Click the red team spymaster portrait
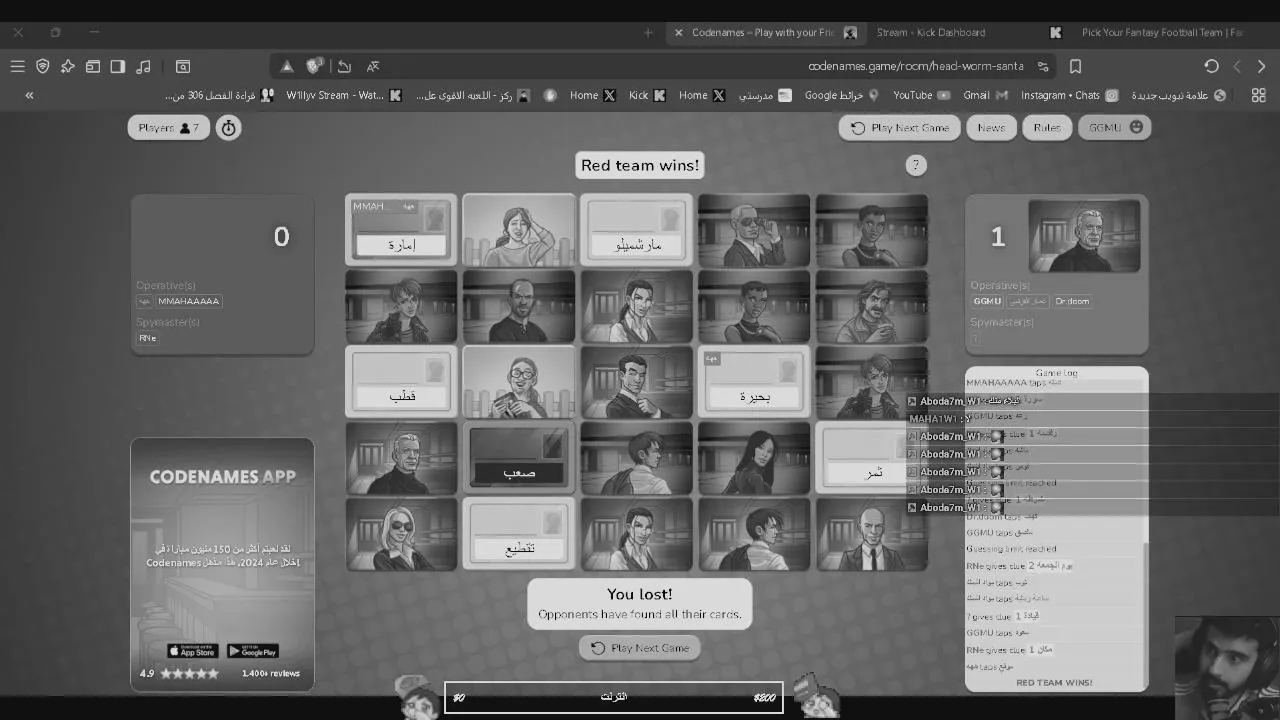The height and width of the screenshot is (720, 1280). [x=1084, y=236]
